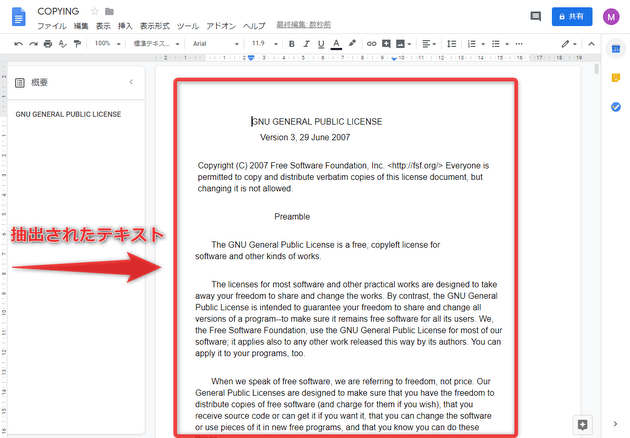Run spell check tool

[62, 44]
